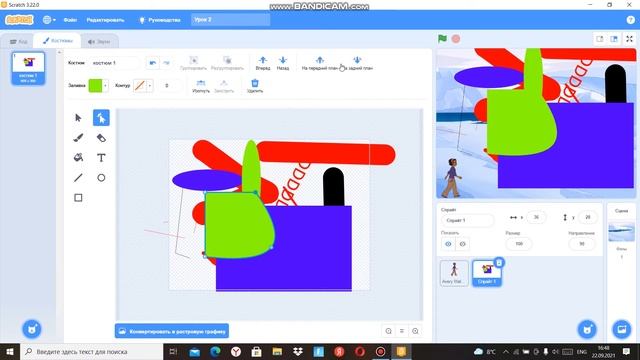Delete the selected shape with trash icon
Viewport: 640px width, 360px height.
click(255, 86)
